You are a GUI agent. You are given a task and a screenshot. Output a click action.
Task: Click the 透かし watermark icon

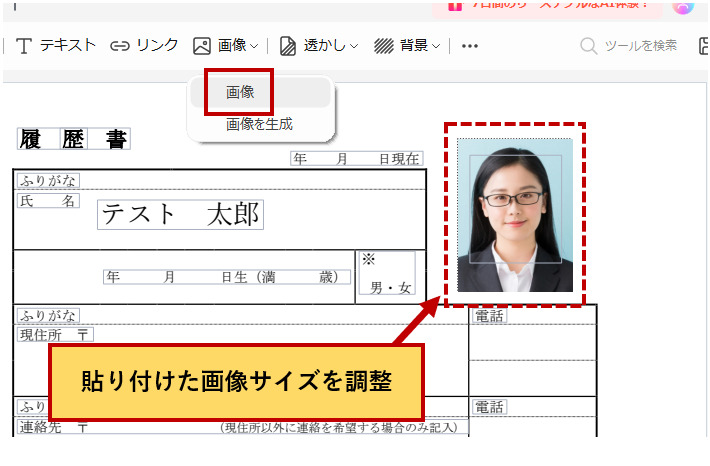(x=288, y=46)
